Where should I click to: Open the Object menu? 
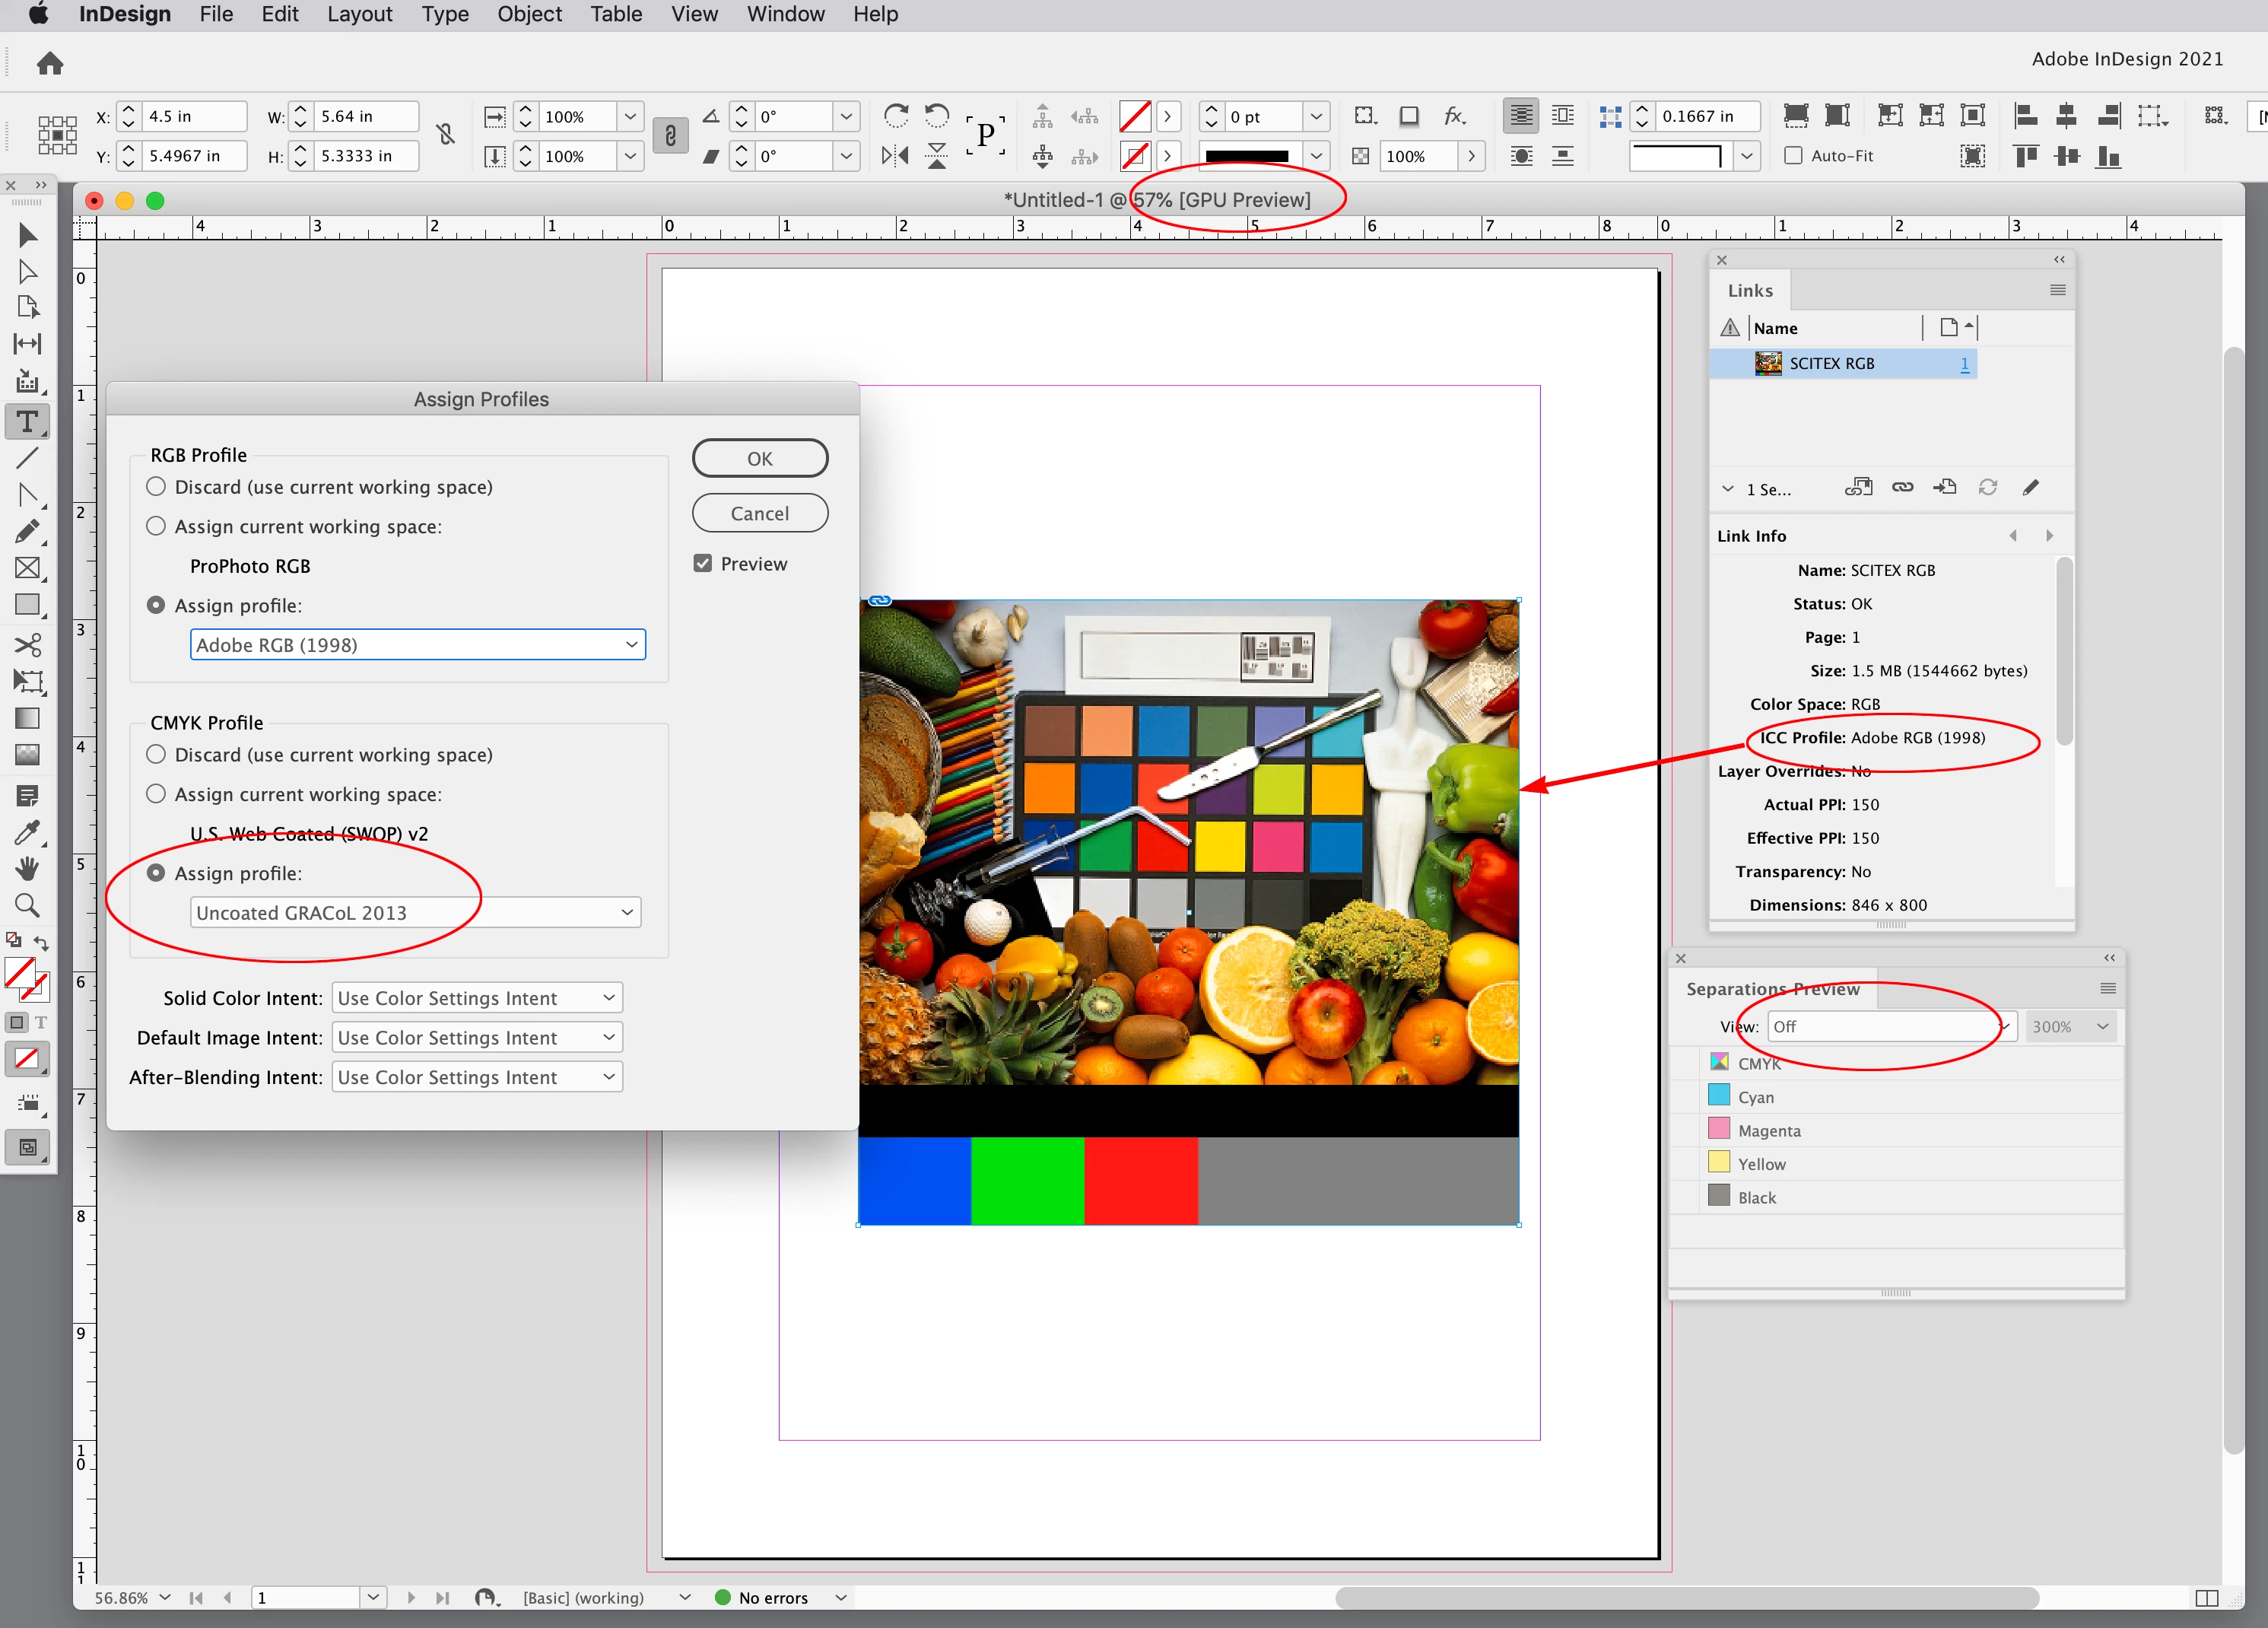529,14
